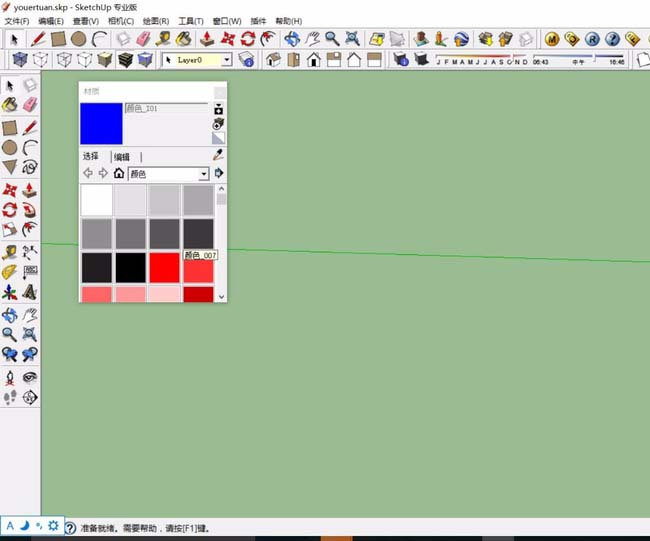The width and height of the screenshot is (650, 541).
Task: Toggle the moon night-mode icon at bottom left
Action: pos(24,525)
